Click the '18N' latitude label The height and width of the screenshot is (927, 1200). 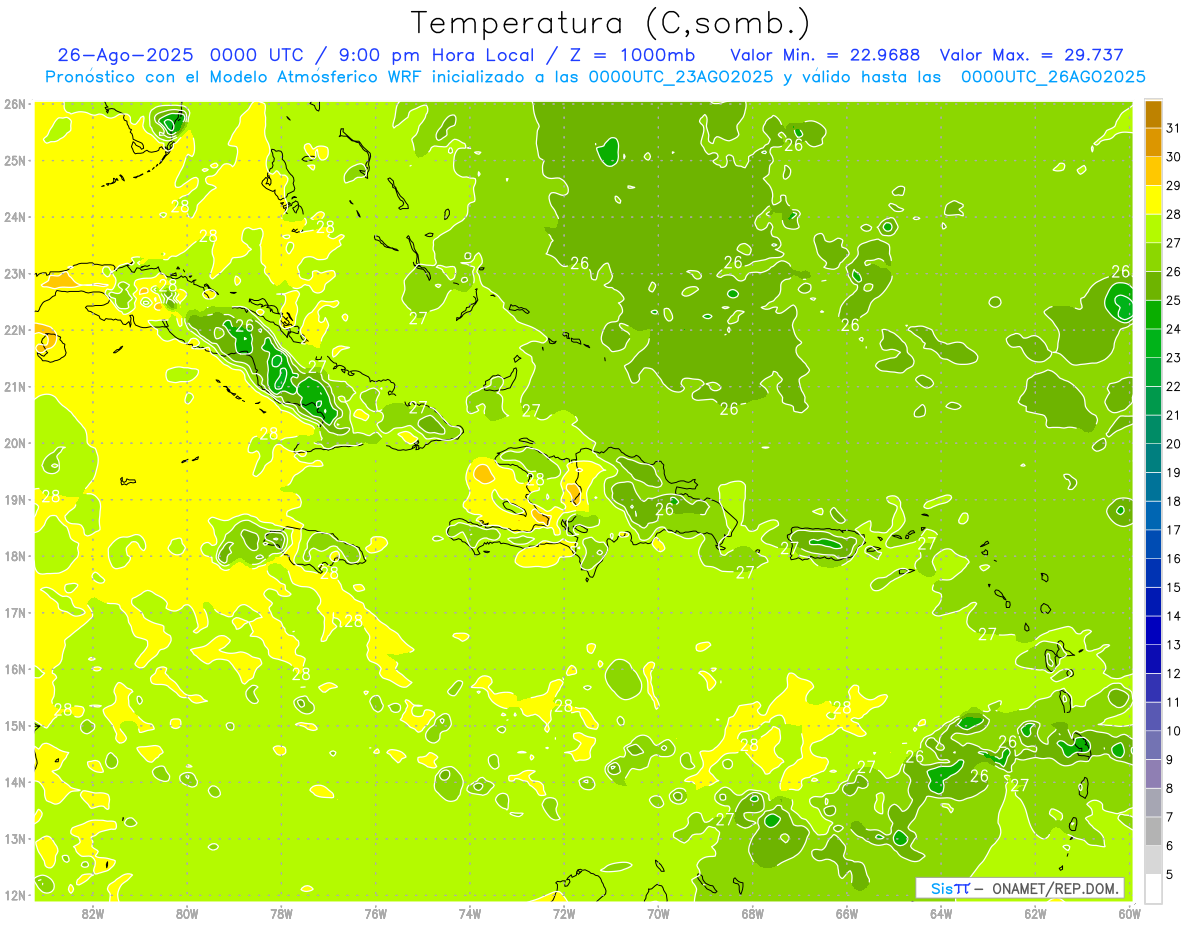(x=15, y=556)
